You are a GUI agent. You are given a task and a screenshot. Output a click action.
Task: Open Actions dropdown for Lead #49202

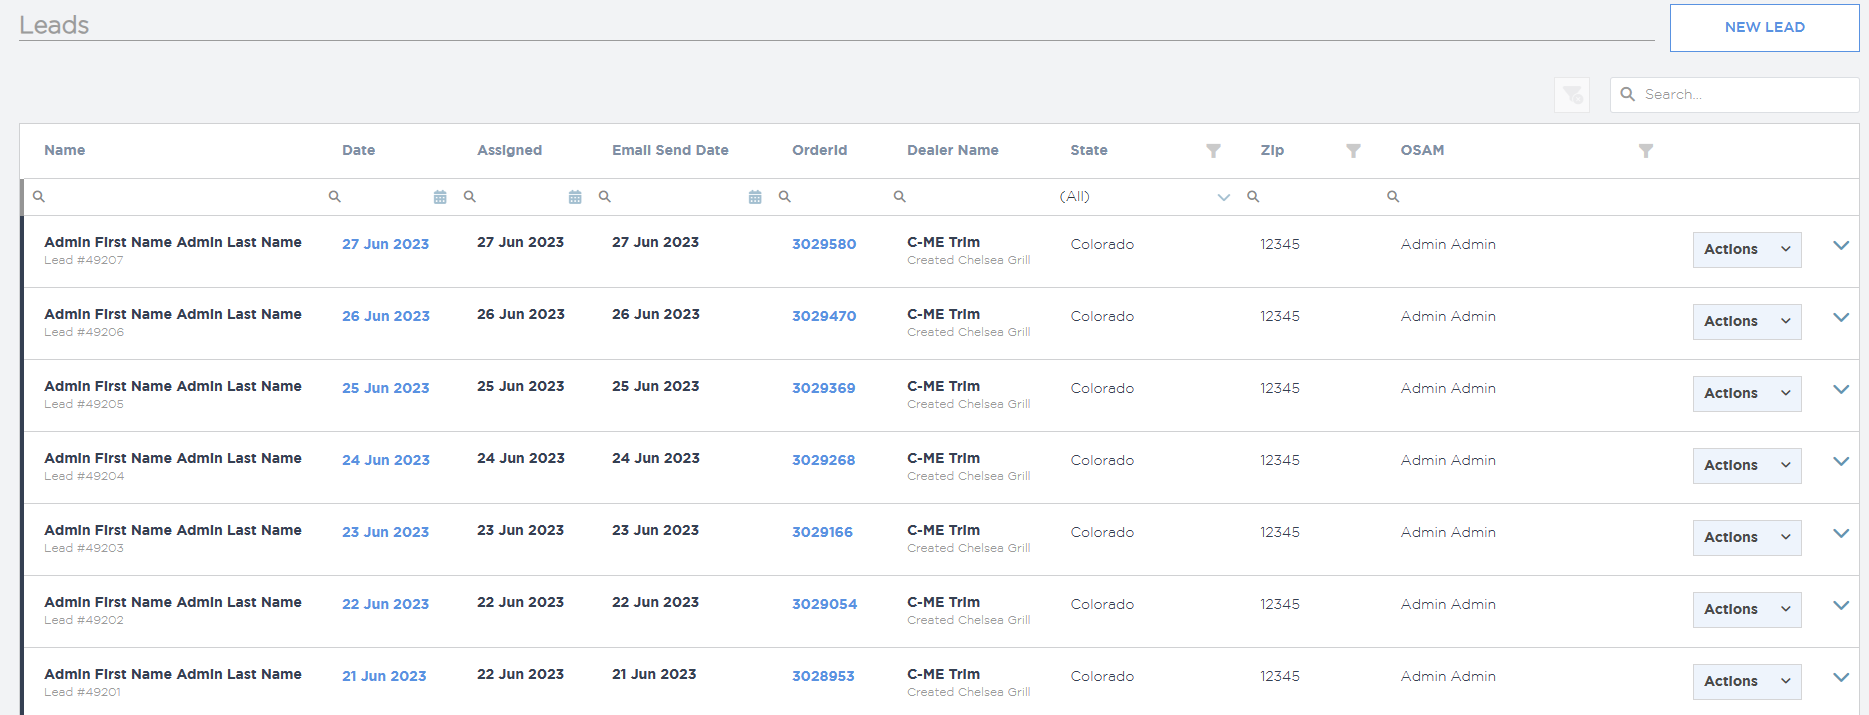[x=1747, y=610]
